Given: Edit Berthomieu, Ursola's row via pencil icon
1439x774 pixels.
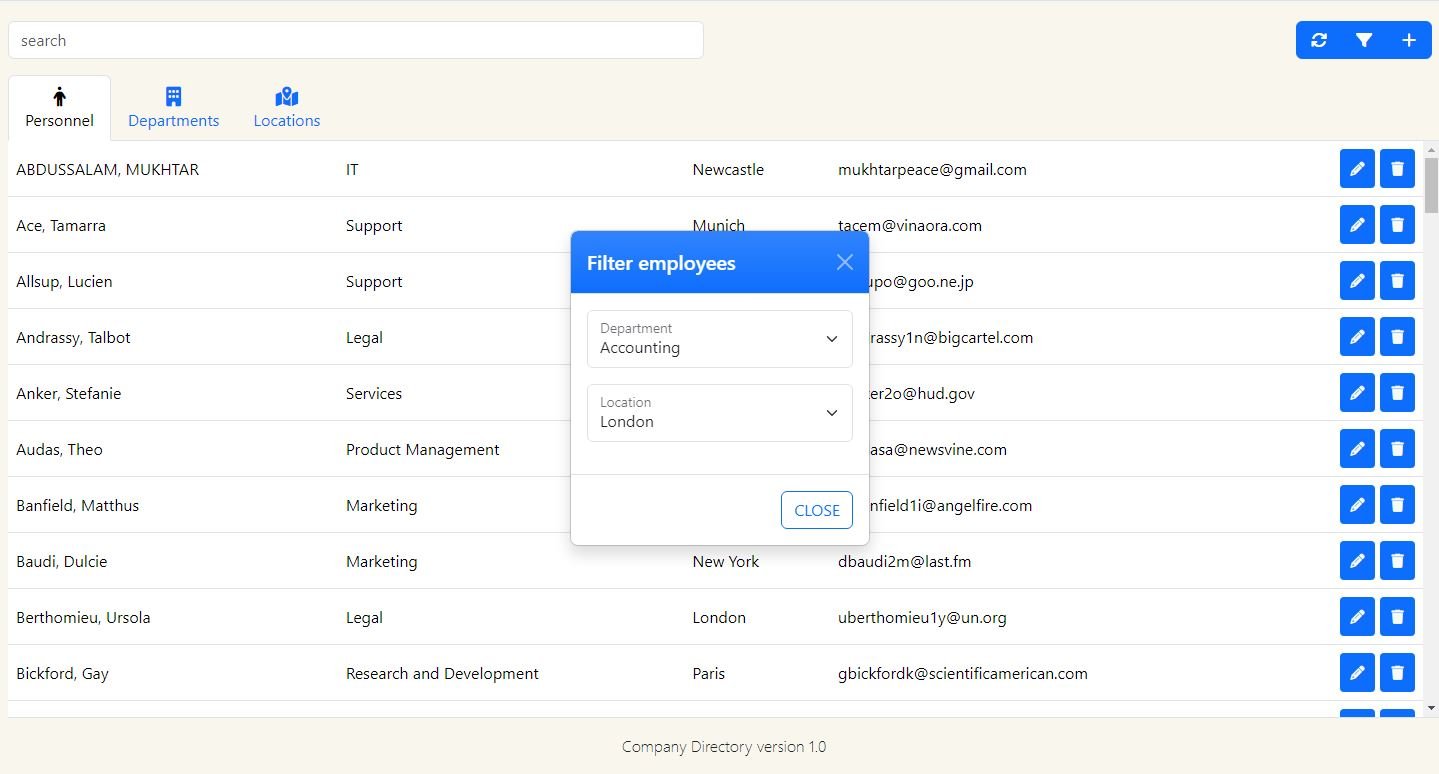Looking at the screenshot, I should click(1357, 617).
